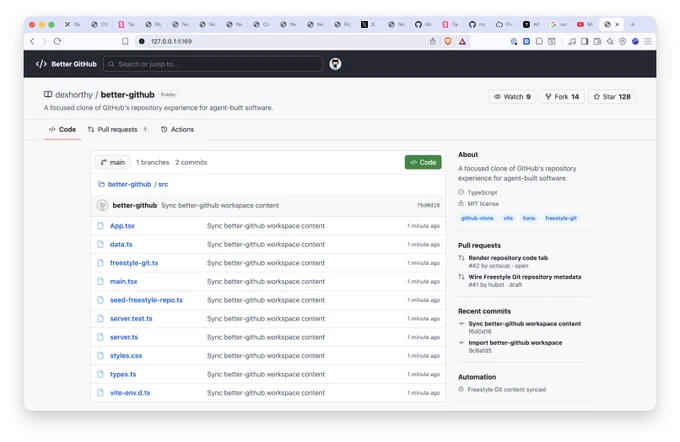
Task: Click the browser back arrow
Action: click(x=32, y=41)
